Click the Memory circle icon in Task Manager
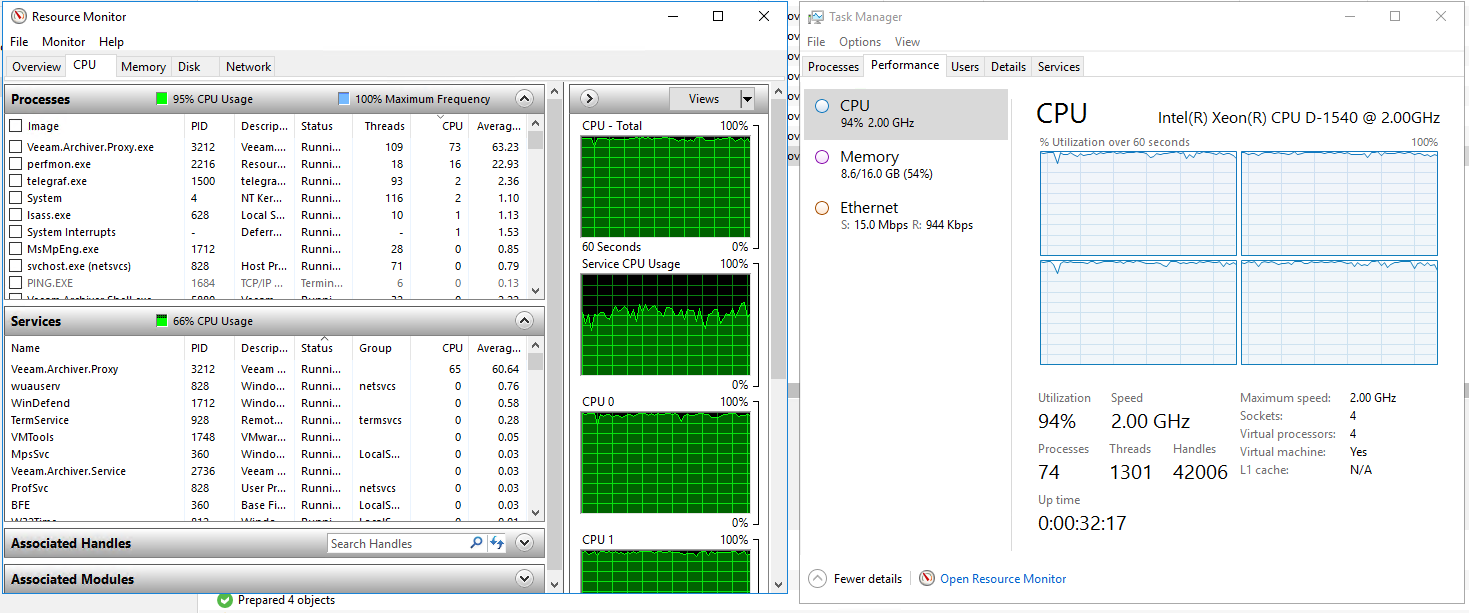 click(822, 157)
